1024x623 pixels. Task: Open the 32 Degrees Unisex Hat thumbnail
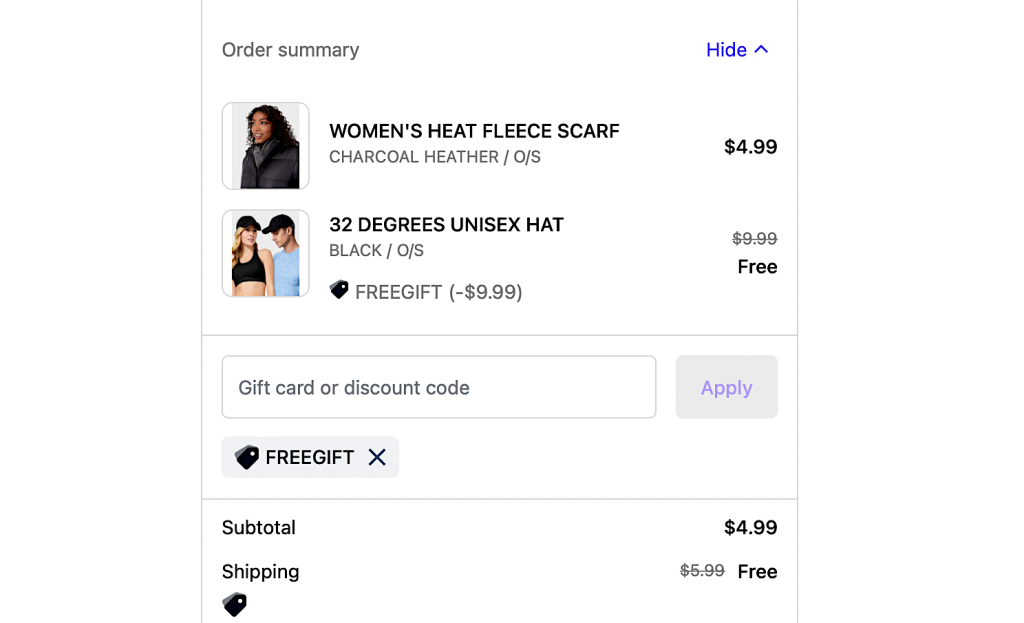(266, 254)
